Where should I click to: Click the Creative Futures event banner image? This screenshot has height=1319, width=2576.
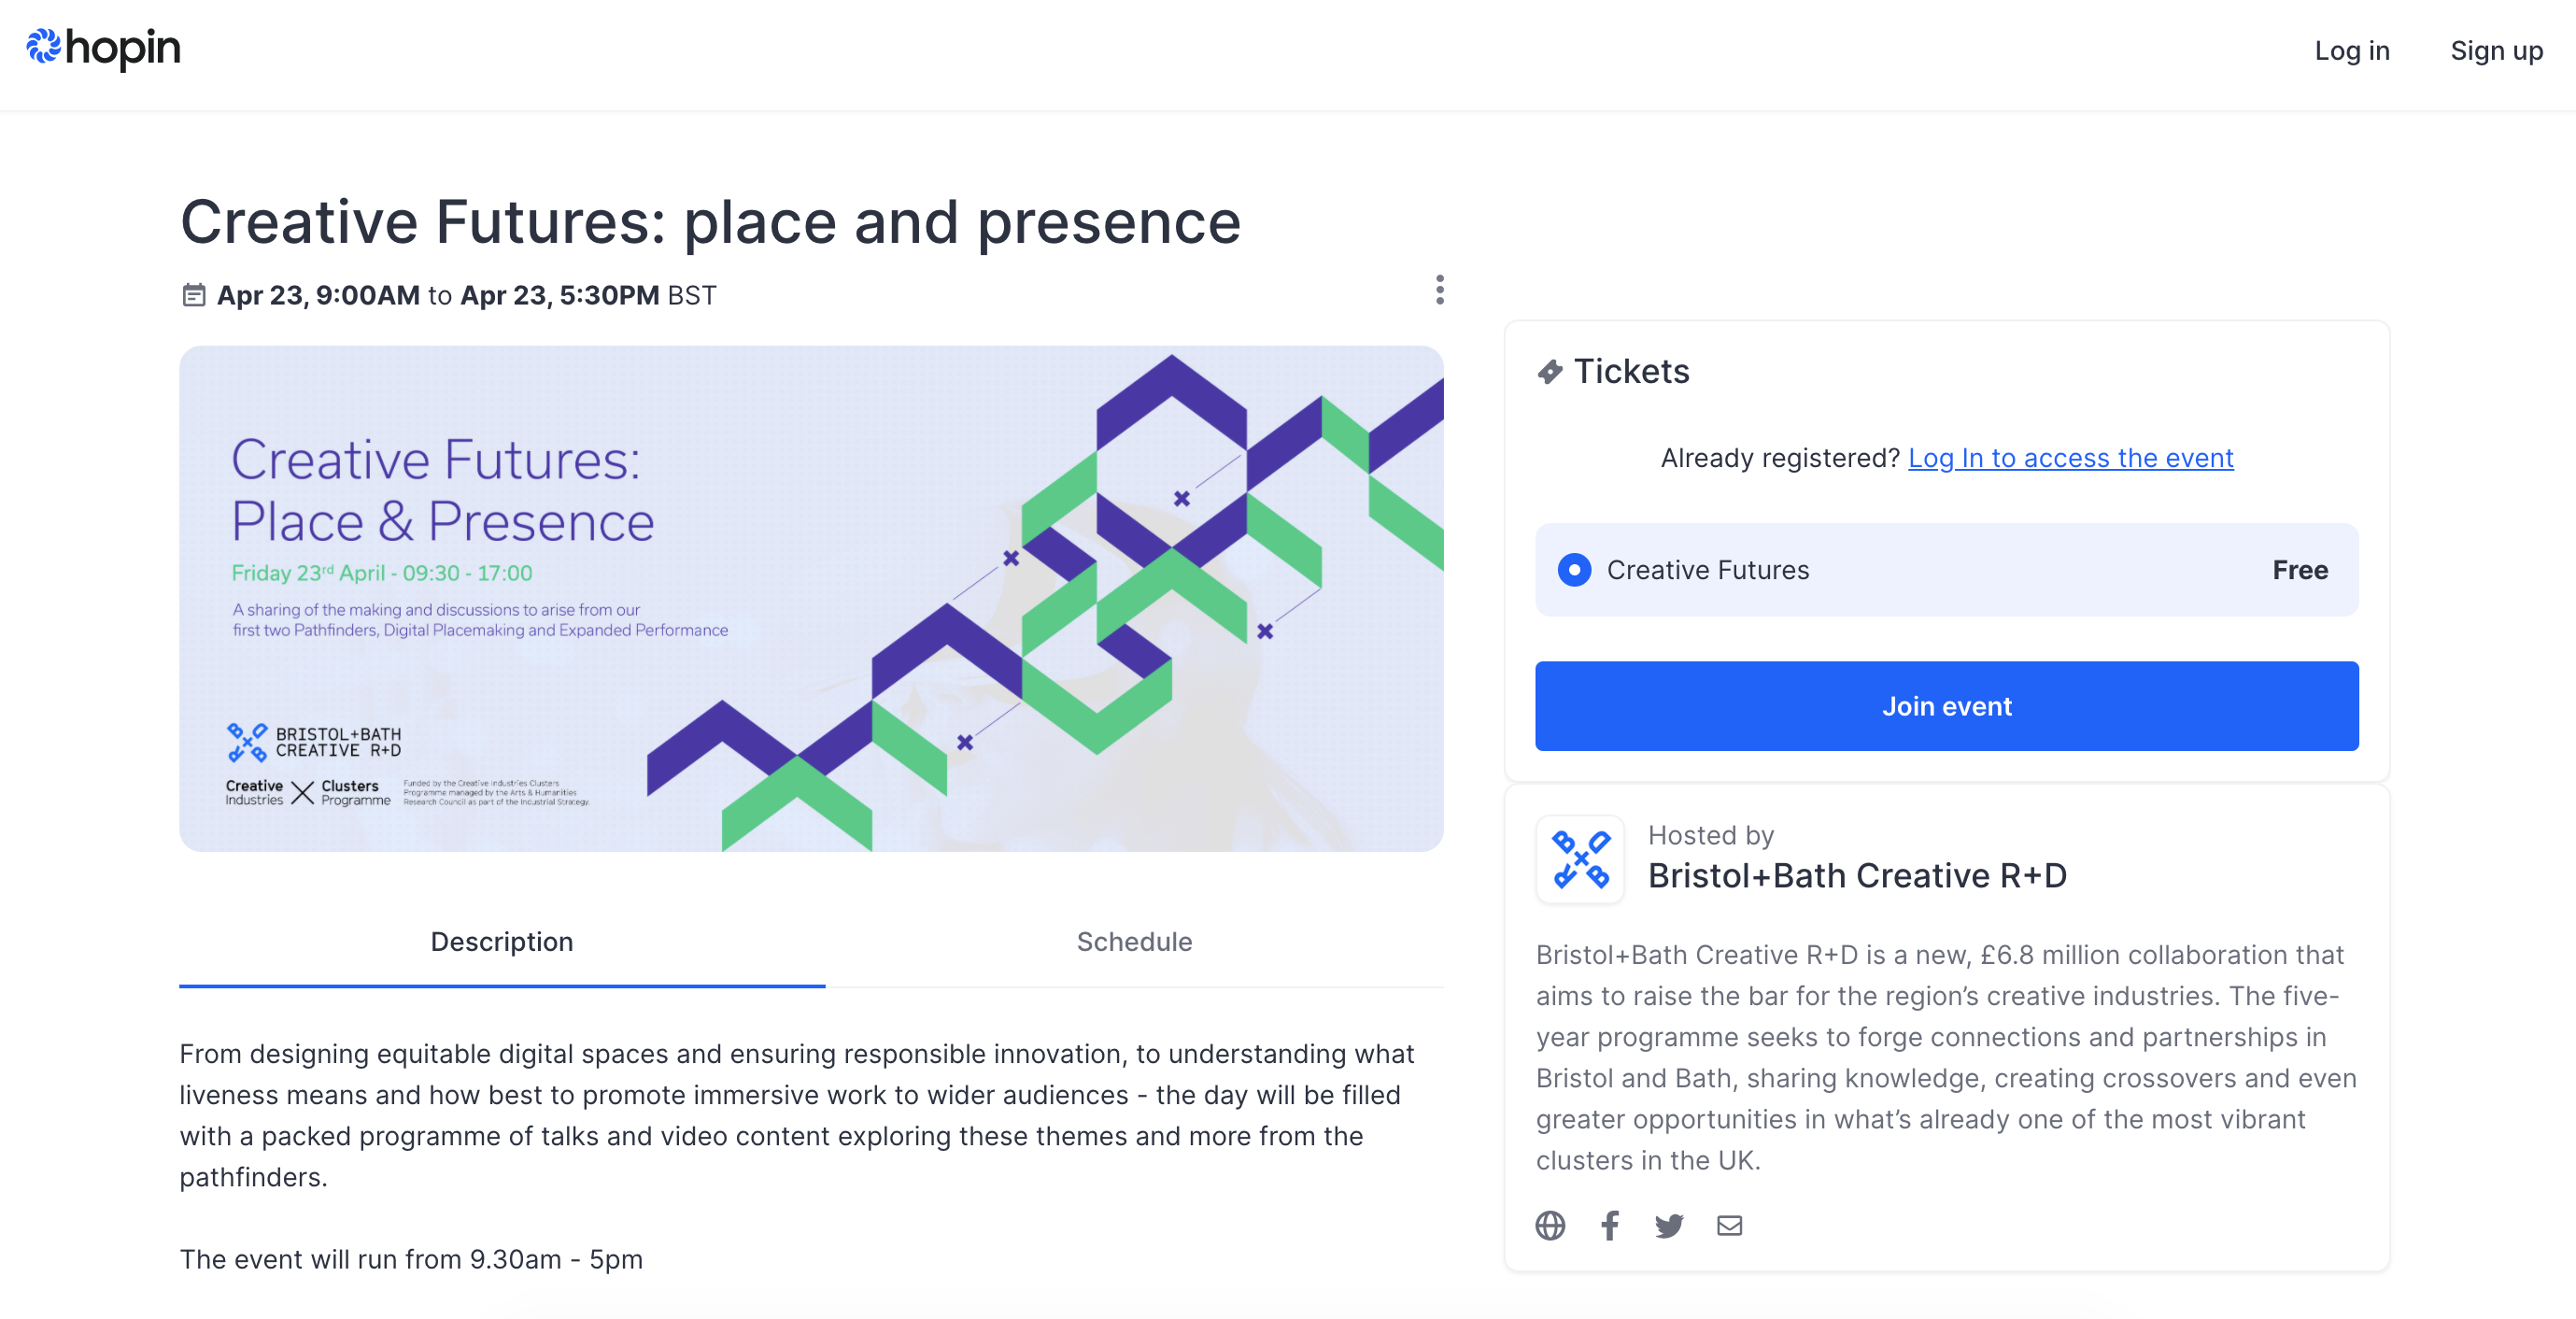[811, 598]
